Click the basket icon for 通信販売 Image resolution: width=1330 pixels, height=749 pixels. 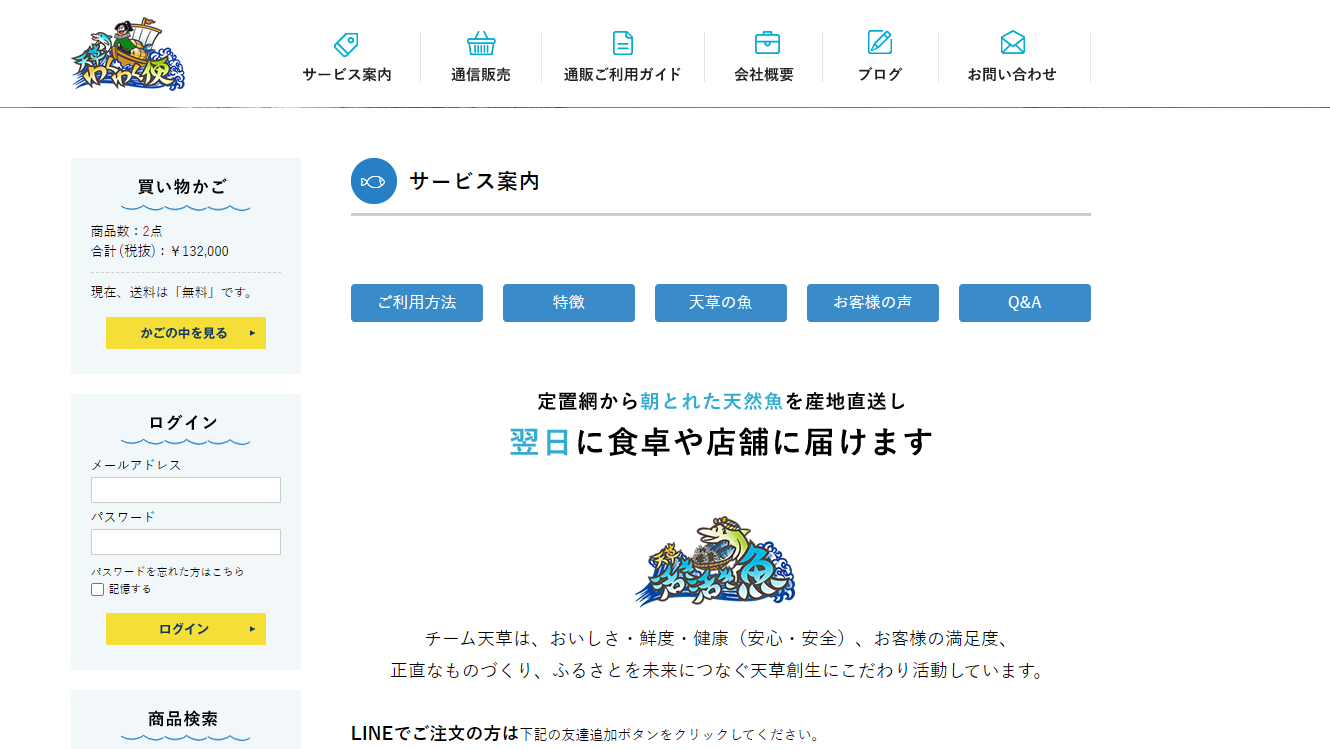click(481, 44)
